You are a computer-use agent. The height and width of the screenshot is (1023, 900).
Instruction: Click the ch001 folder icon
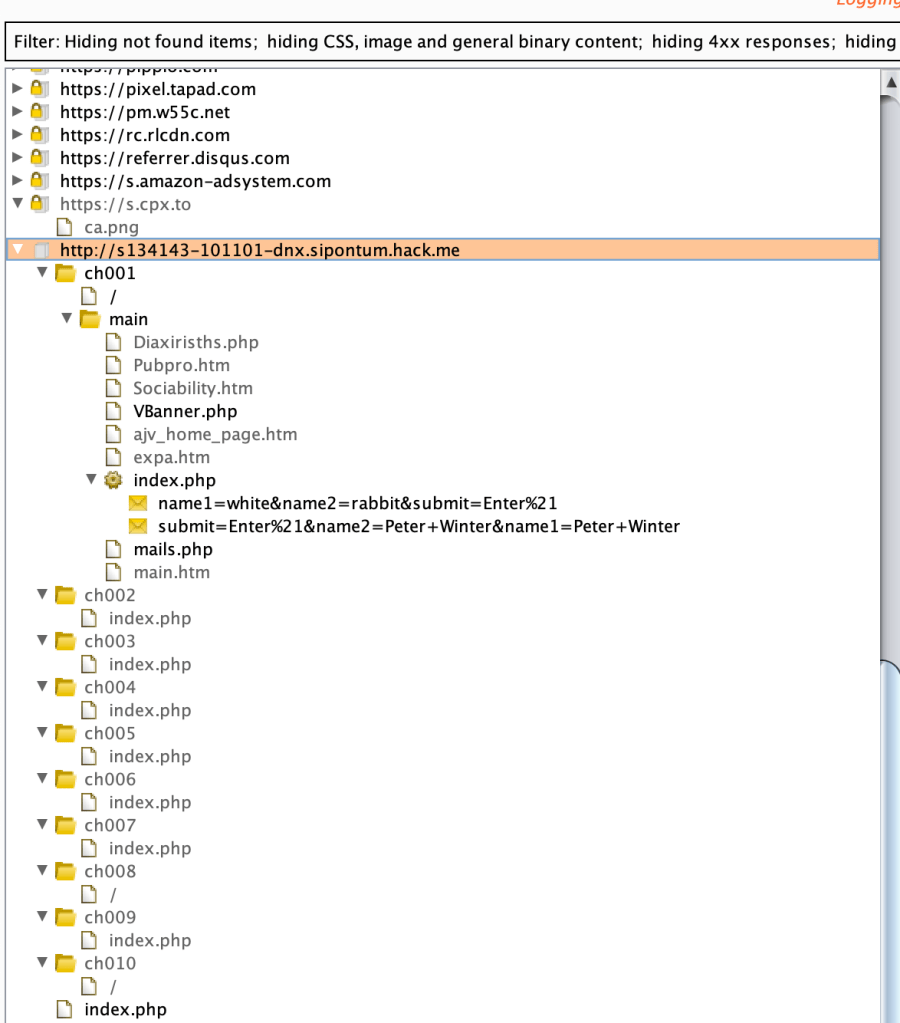pyautogui.click(x=65, y=274)
